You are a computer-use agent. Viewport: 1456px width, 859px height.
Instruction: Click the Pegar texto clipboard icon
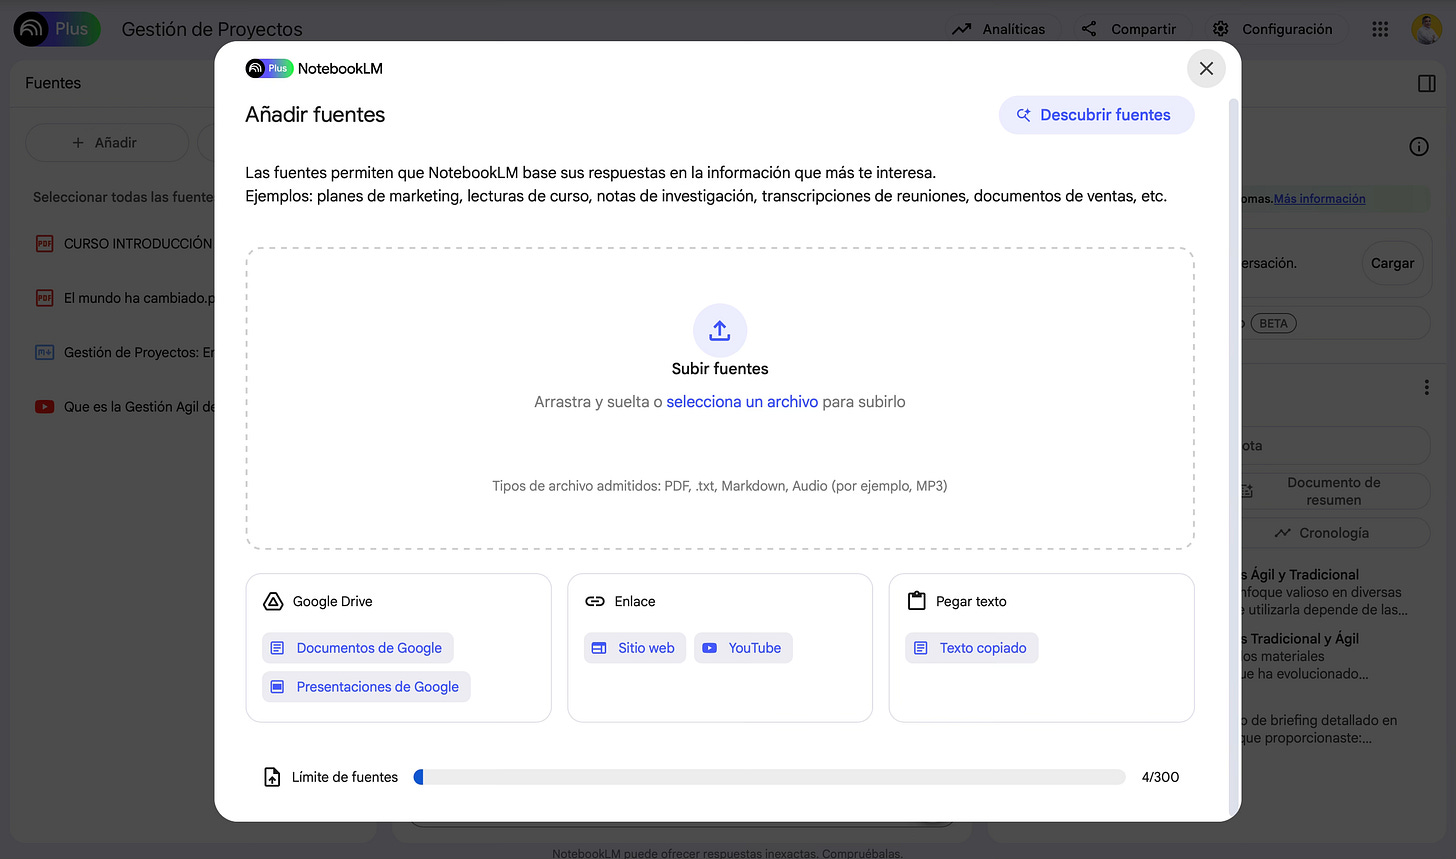(916, 601)
